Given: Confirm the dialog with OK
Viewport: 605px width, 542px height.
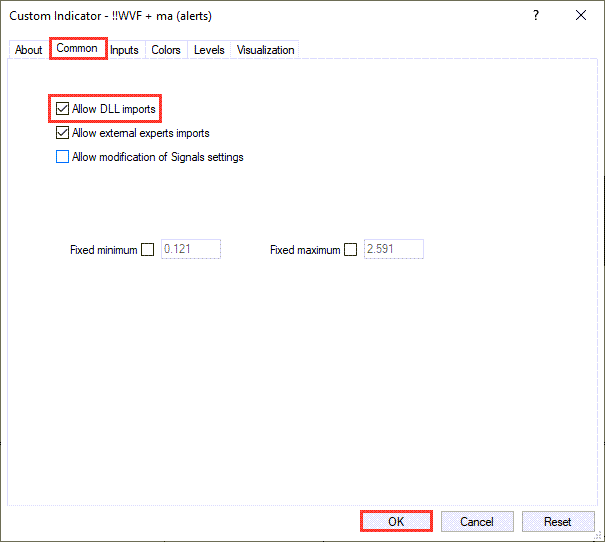Looking at the screenshot, I should point(396,522).
